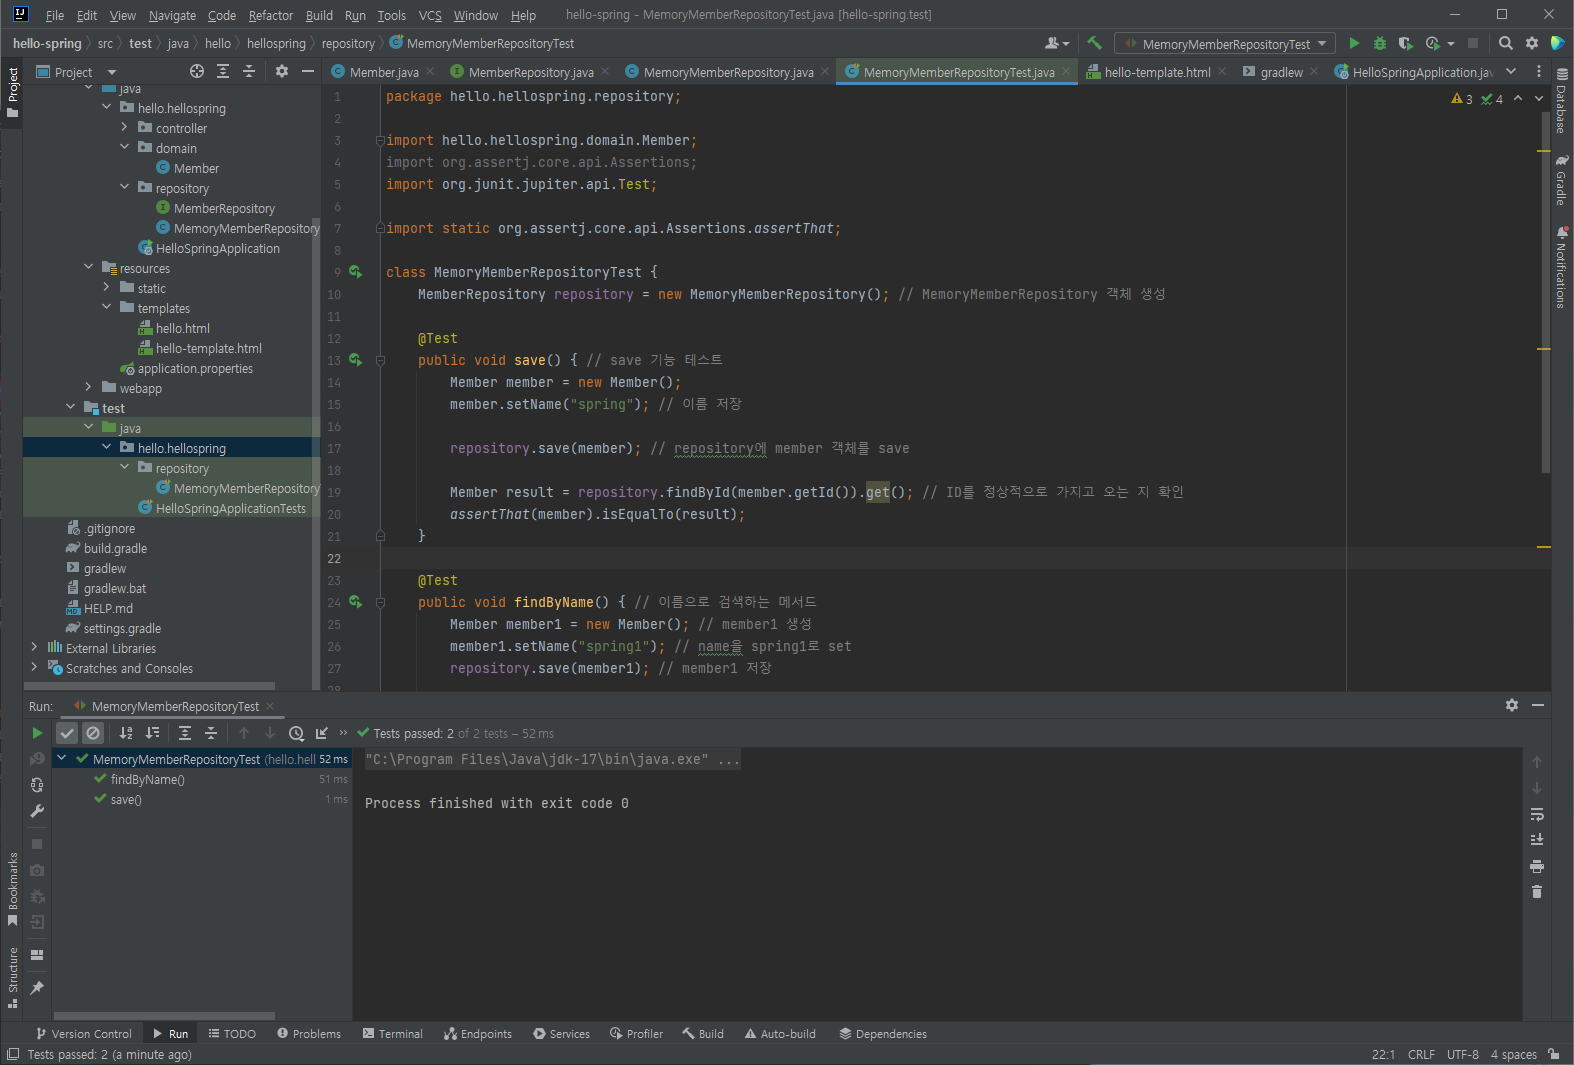Open the Endpoints tool window

(477, 1034)
